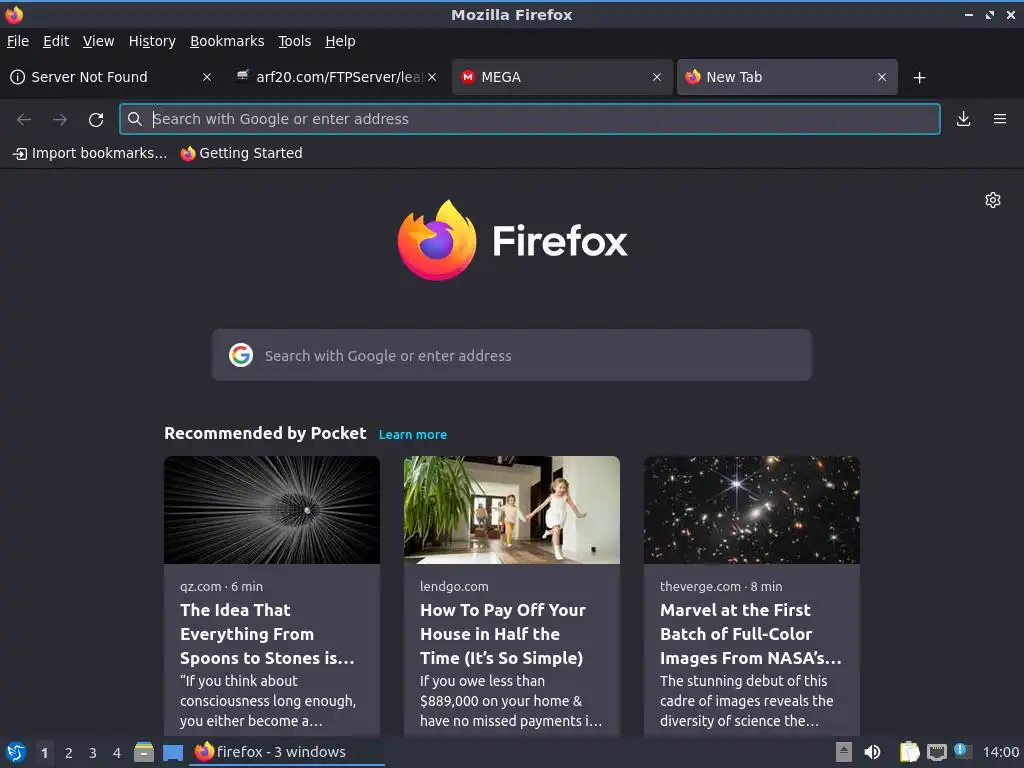
Task: Open the Downloads panel icon
Action: tap(963, 119)
